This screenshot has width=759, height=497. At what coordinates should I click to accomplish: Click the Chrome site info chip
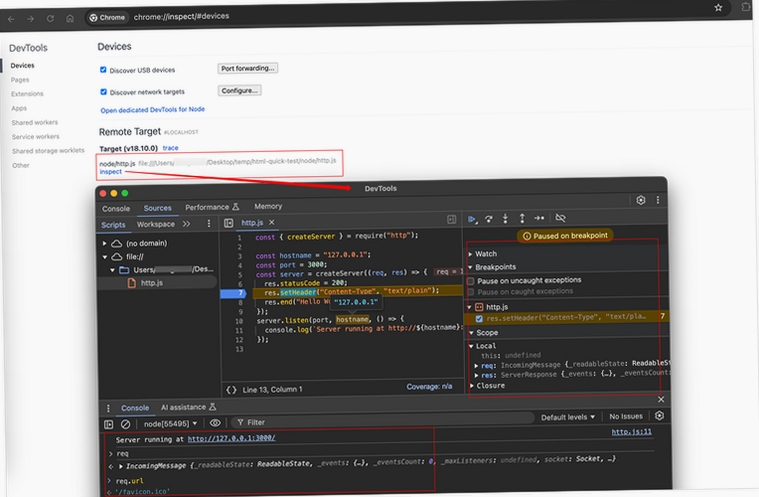[107, 17]
